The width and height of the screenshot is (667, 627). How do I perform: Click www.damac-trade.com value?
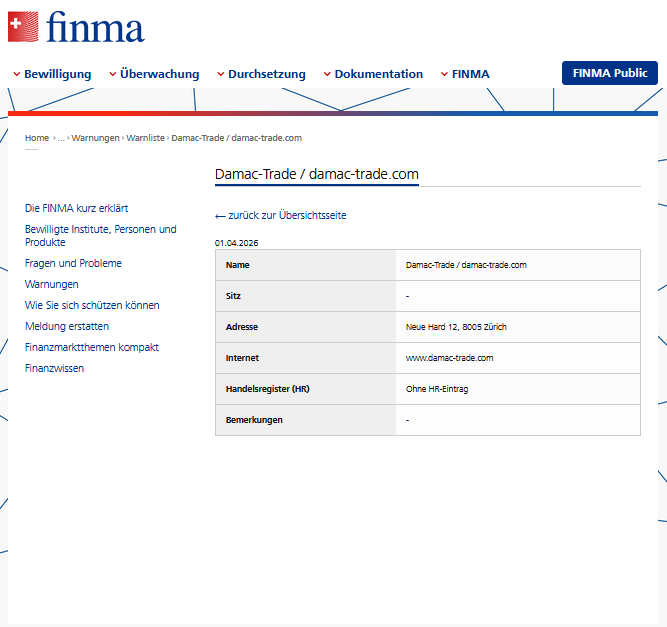click(450, 358)
